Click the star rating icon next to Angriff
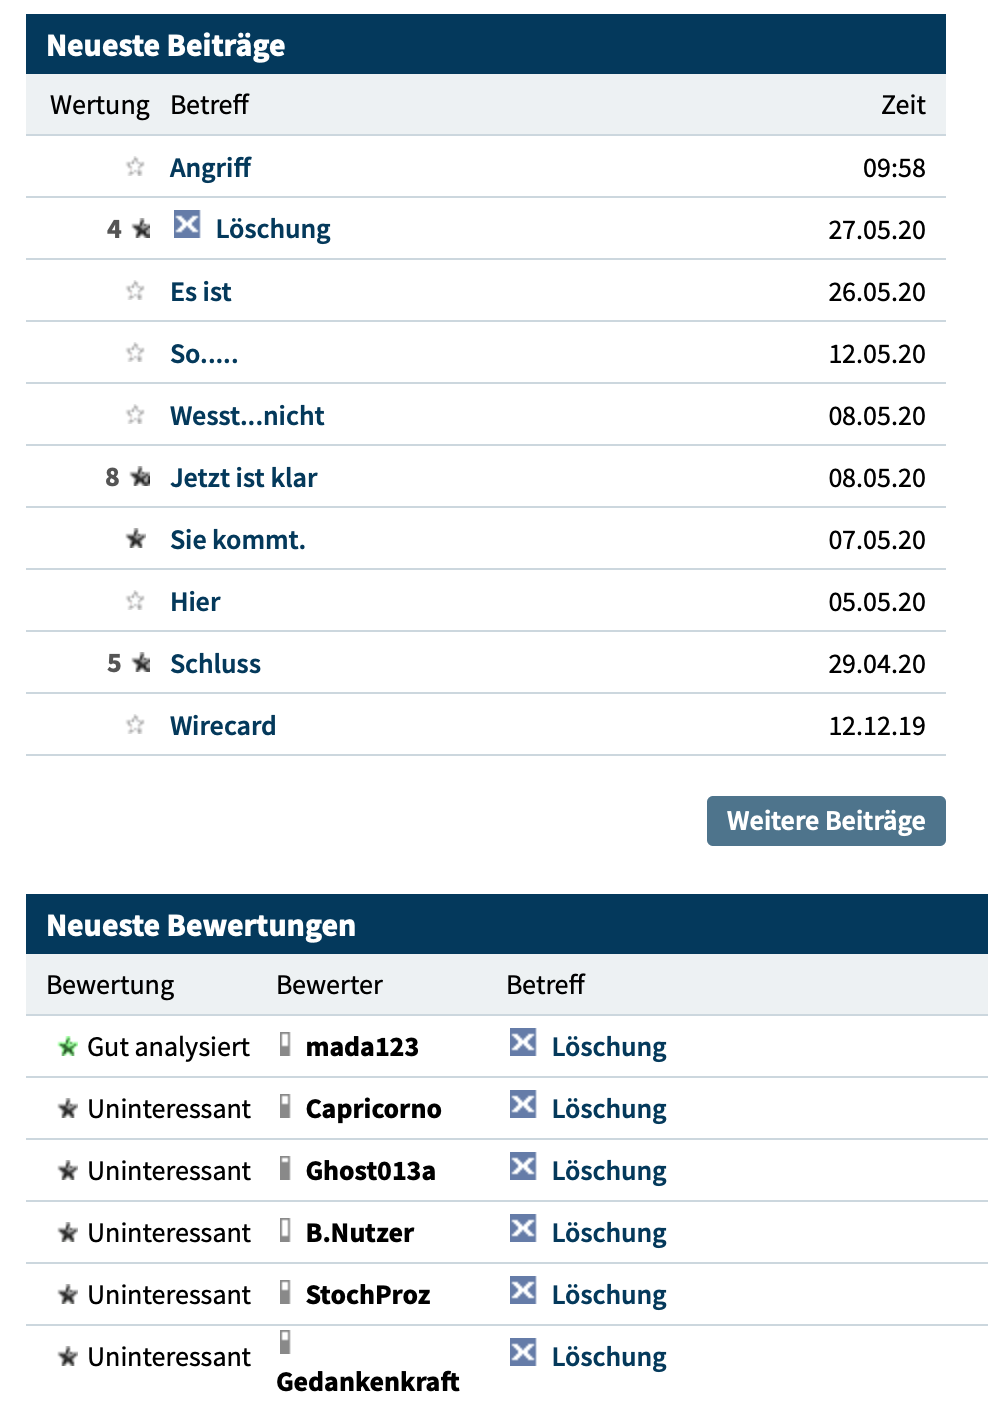Image resolution: width=988 pixels, height=1406 pixels. (x=135, y=166)
